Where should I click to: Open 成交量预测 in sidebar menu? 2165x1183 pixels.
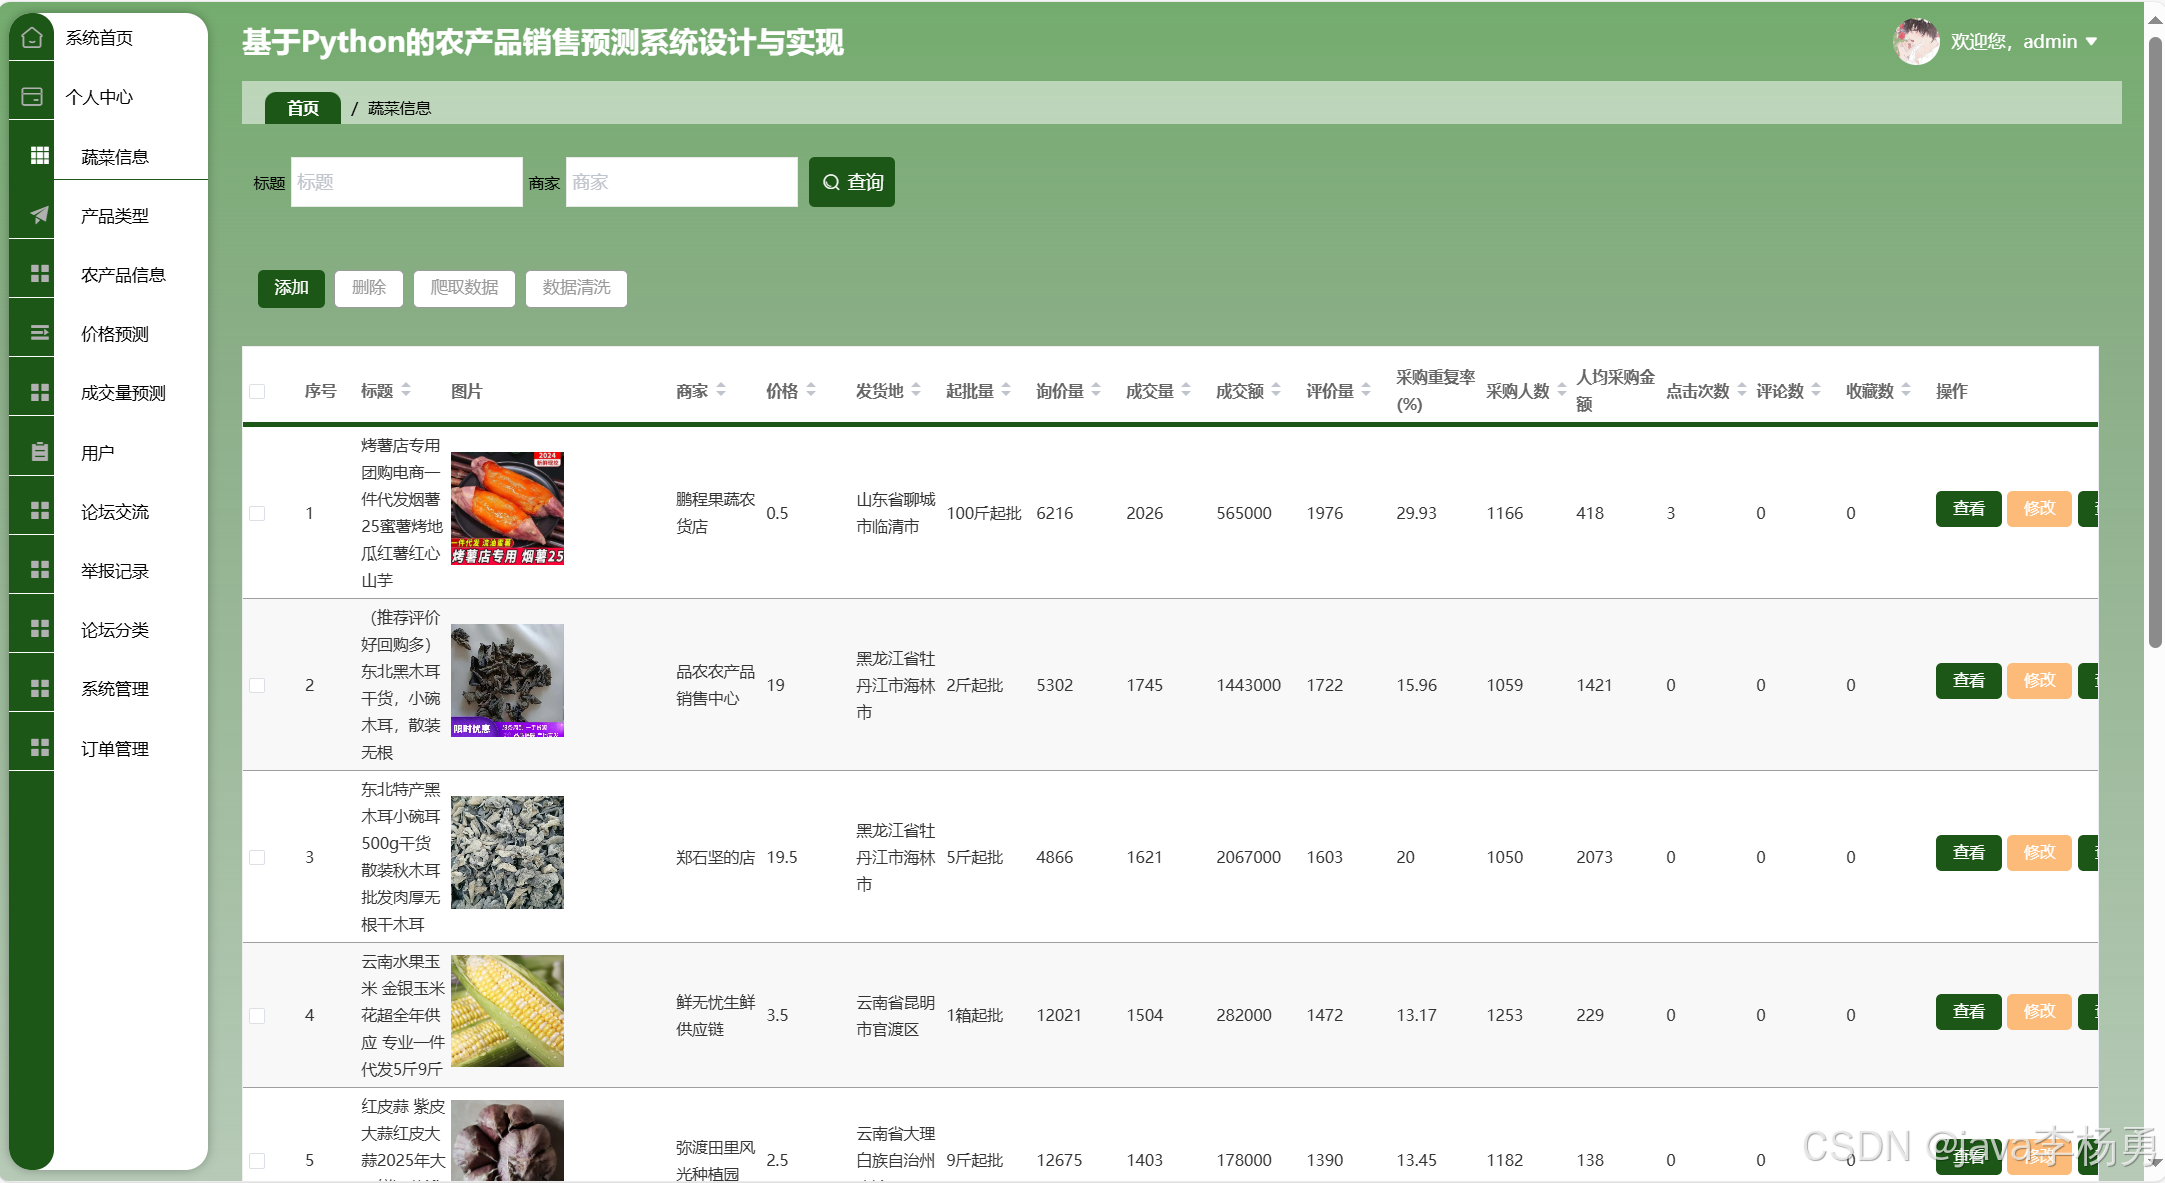(123, 393)
